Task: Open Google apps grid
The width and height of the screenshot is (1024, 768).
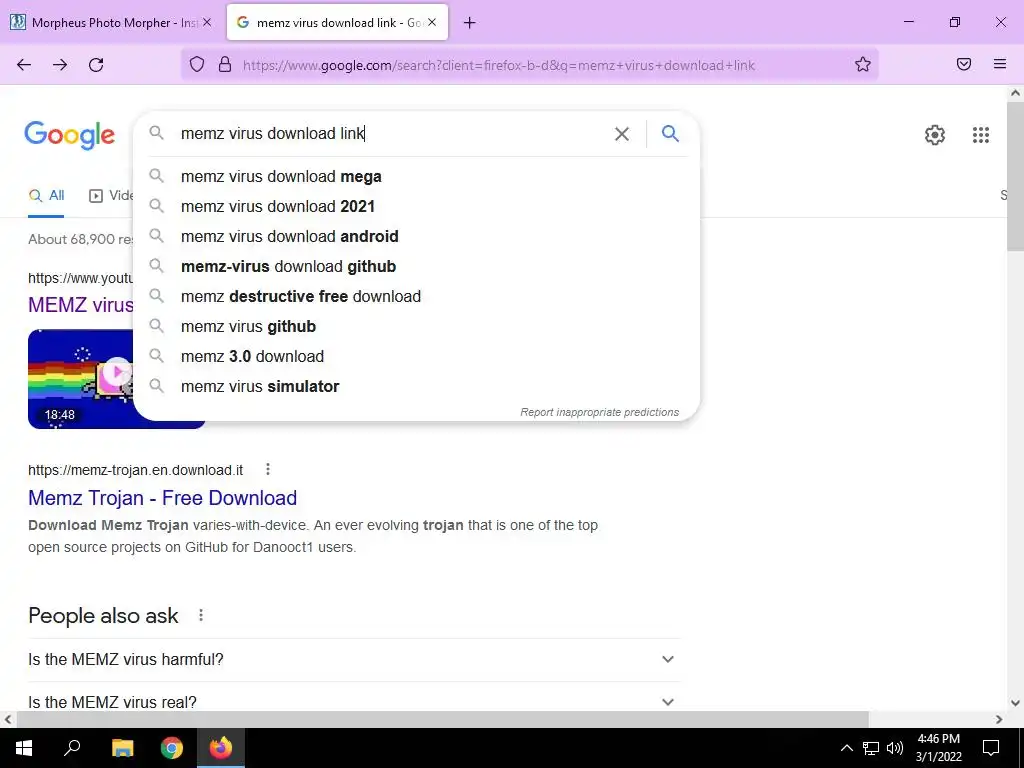Action: coord(981,135)
